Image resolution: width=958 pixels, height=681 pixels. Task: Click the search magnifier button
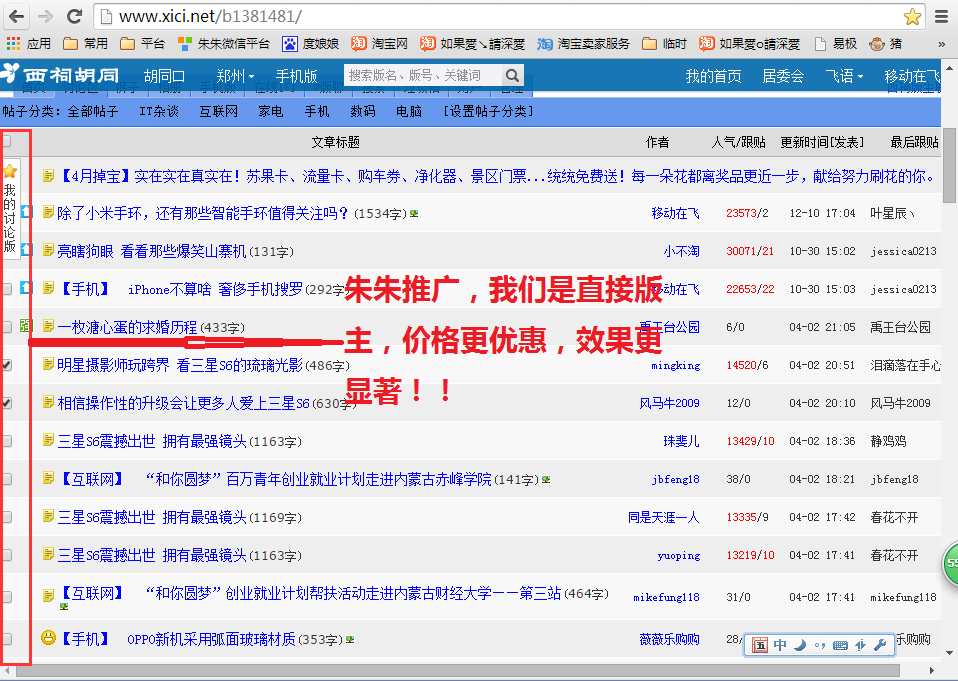(x=513, y=76)
